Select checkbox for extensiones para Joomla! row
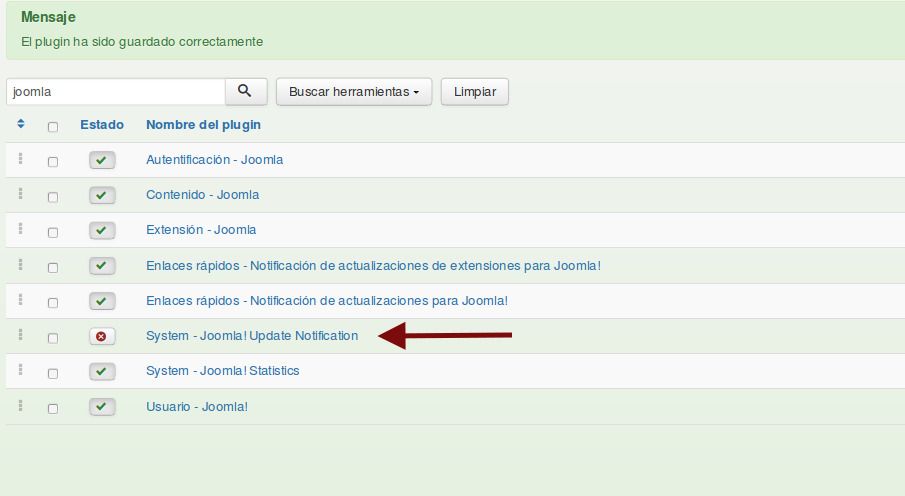905x496 pixels. point(53,267)
